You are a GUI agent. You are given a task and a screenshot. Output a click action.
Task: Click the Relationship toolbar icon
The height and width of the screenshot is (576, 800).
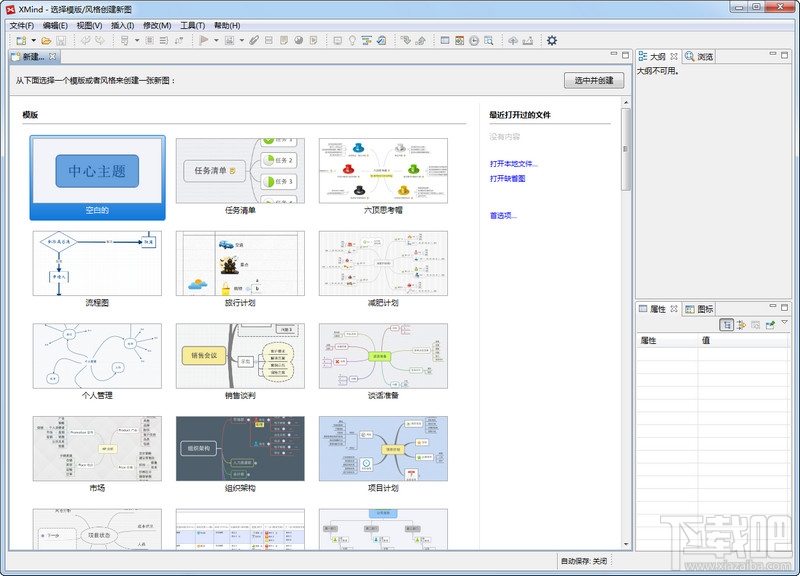click(x=179, y=40)
